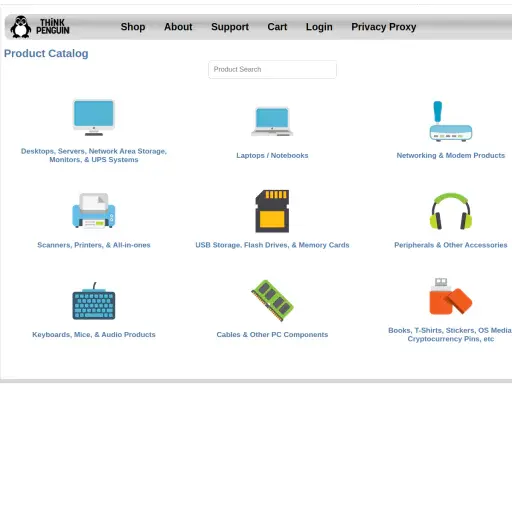Click the green RAM module icon

point(272,301)
